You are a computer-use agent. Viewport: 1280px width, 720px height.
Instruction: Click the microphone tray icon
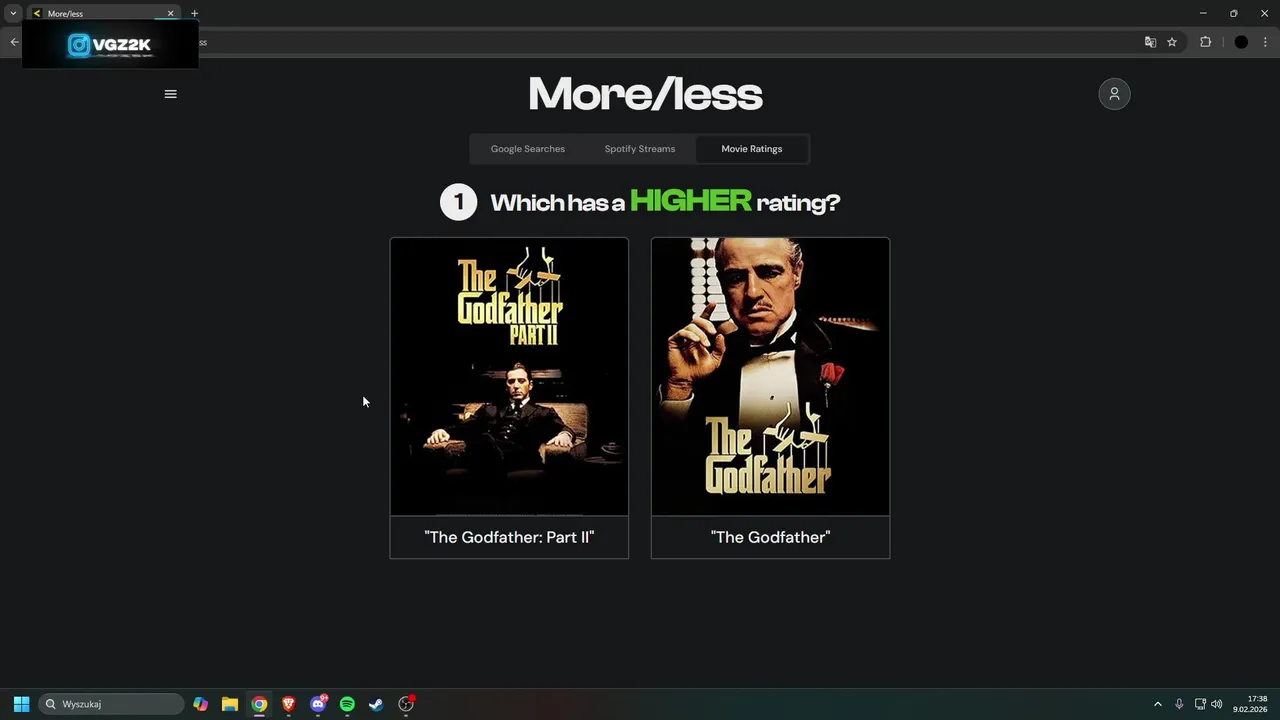click(1179, 704)
